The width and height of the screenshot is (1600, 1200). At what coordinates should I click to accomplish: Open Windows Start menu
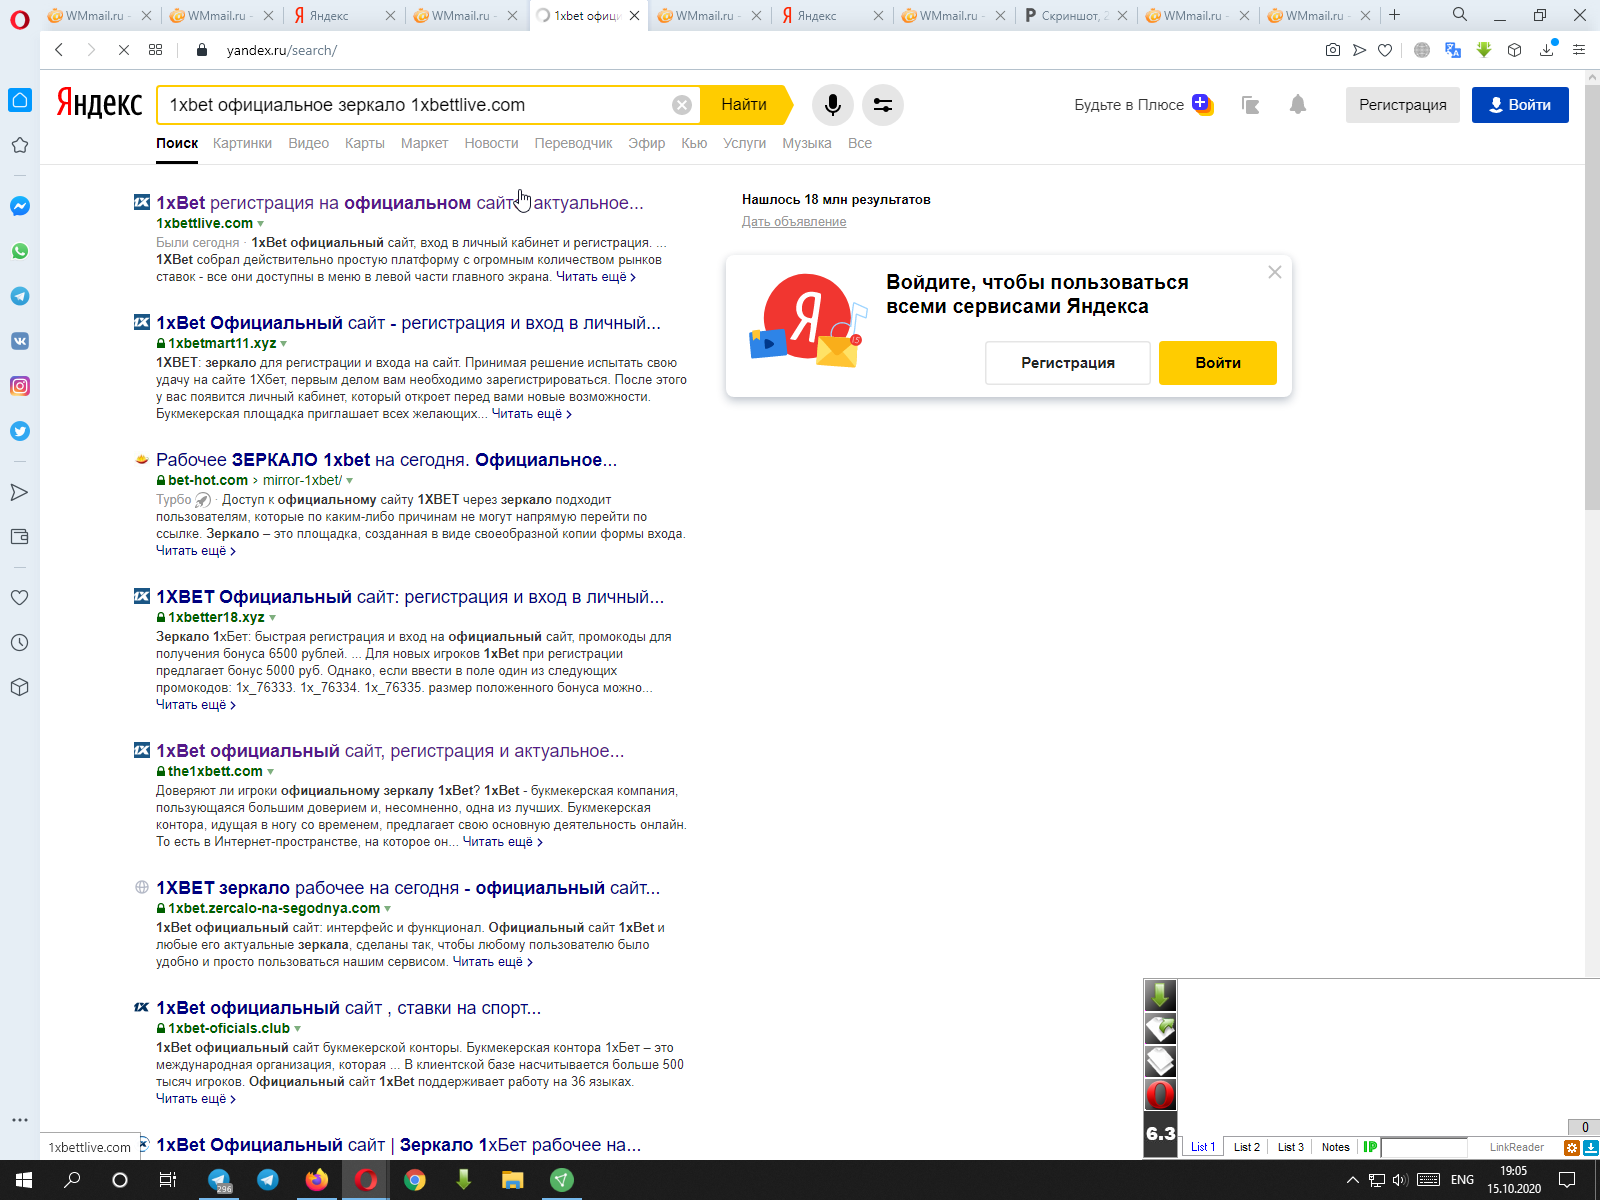click(24, 1180)
